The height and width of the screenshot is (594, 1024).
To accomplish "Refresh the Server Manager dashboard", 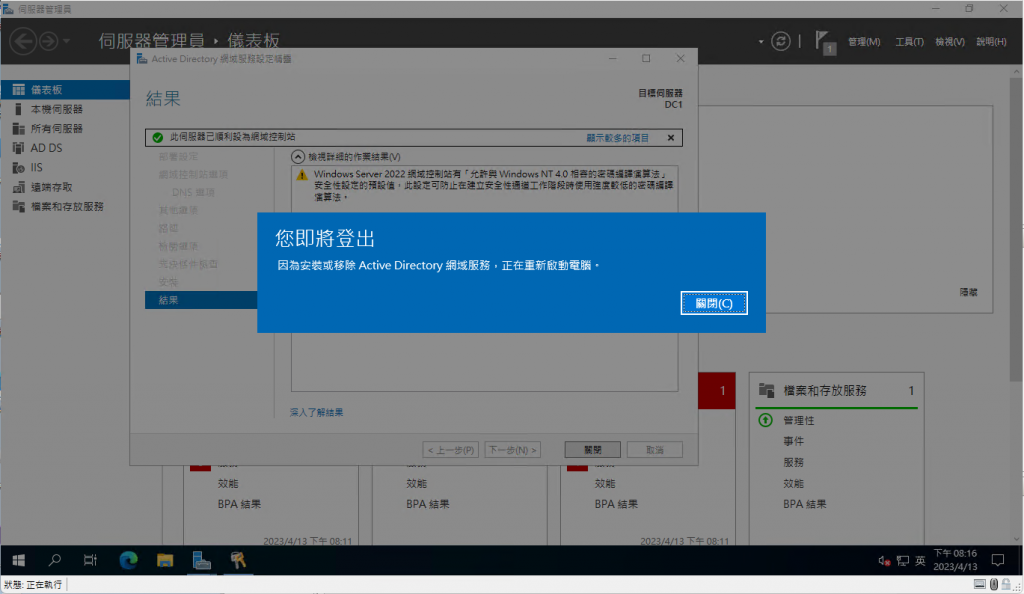I will (780, 41).
